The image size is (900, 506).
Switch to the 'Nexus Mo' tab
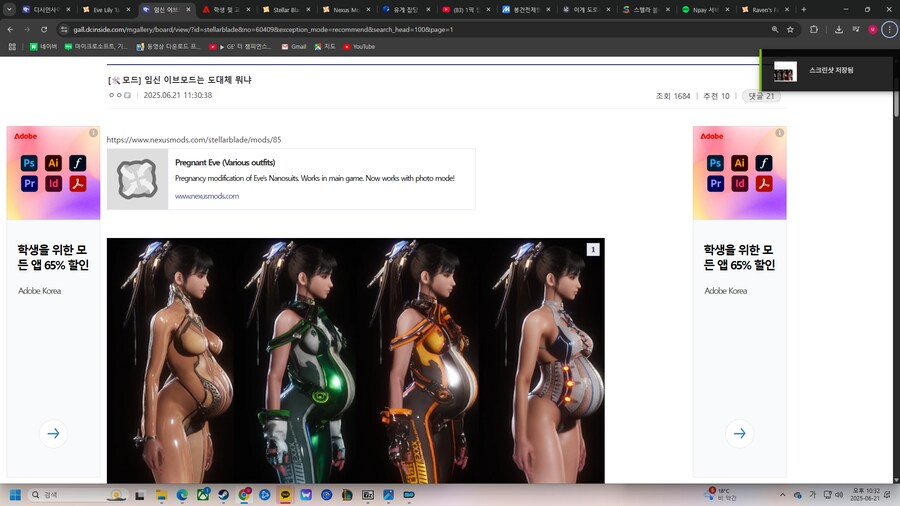tap(346, 9)
